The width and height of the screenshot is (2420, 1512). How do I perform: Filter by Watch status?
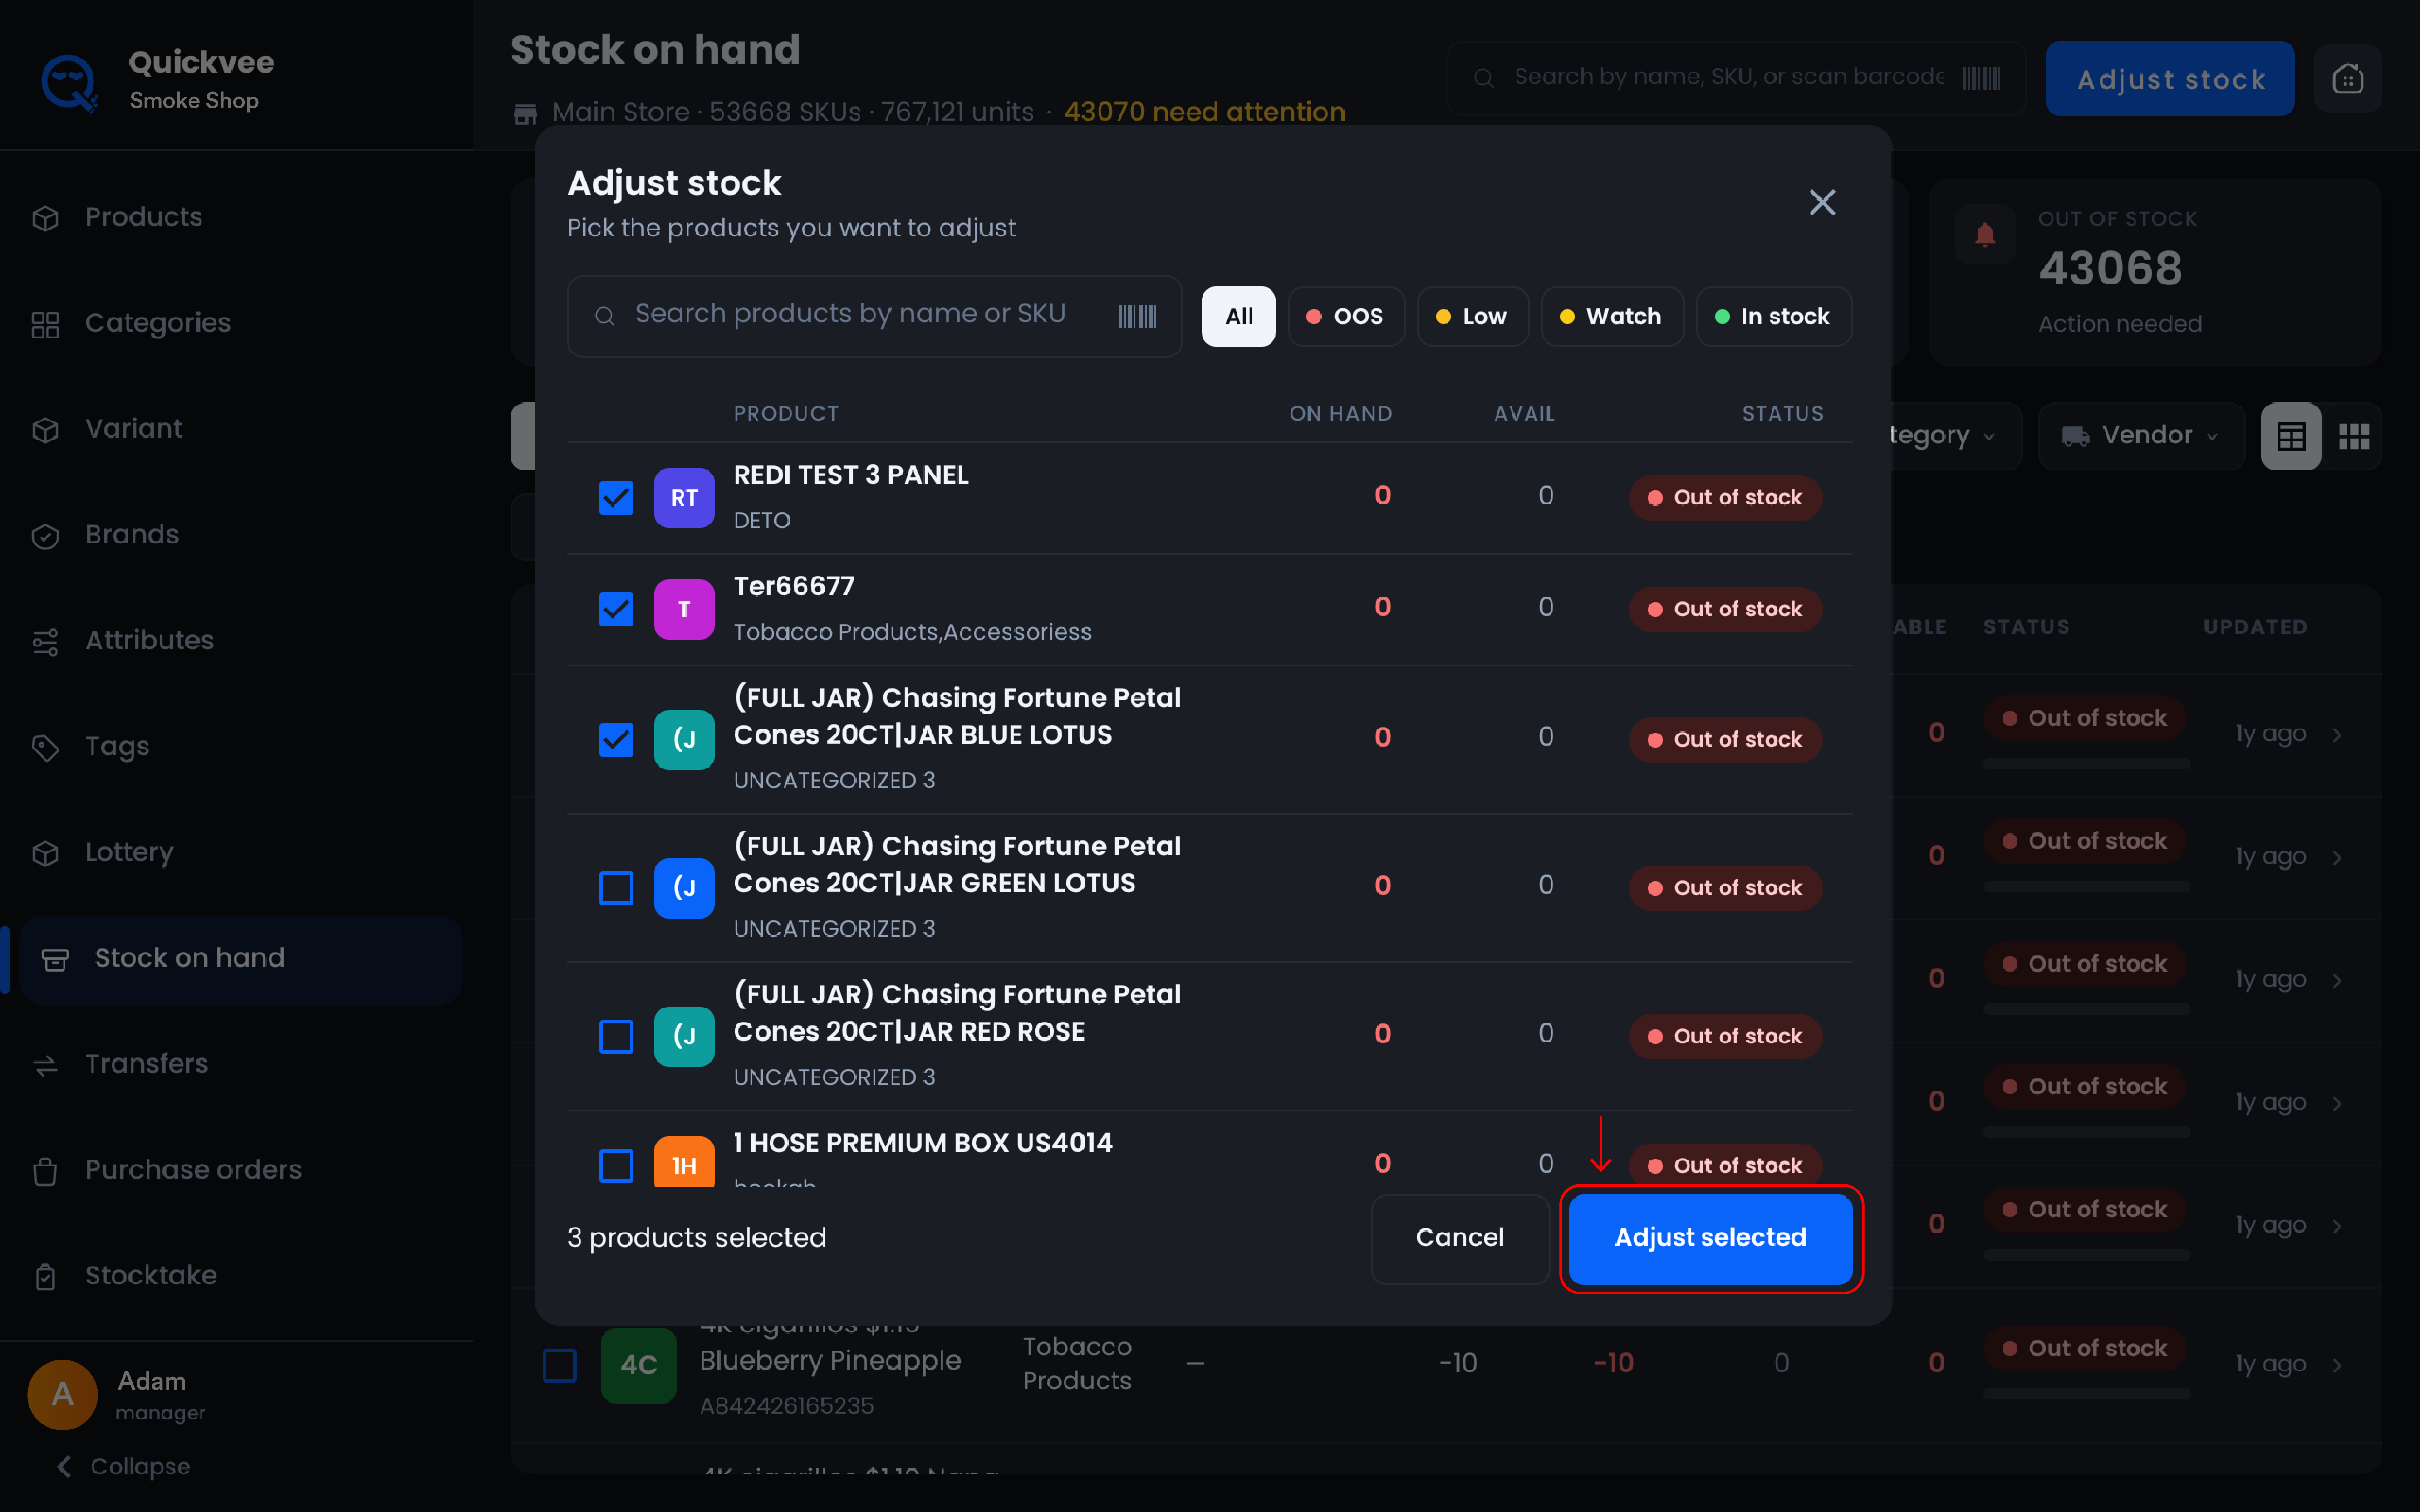coord(1611,317)
